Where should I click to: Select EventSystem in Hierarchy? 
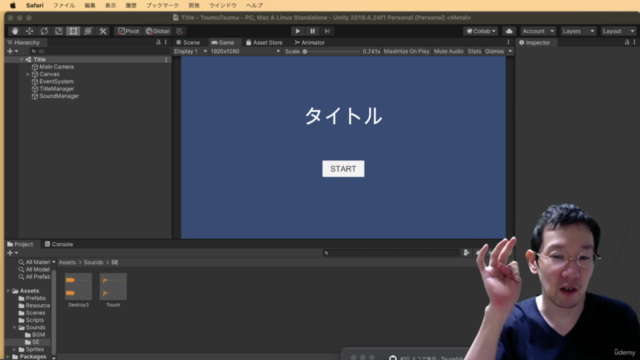pos(56,82)
